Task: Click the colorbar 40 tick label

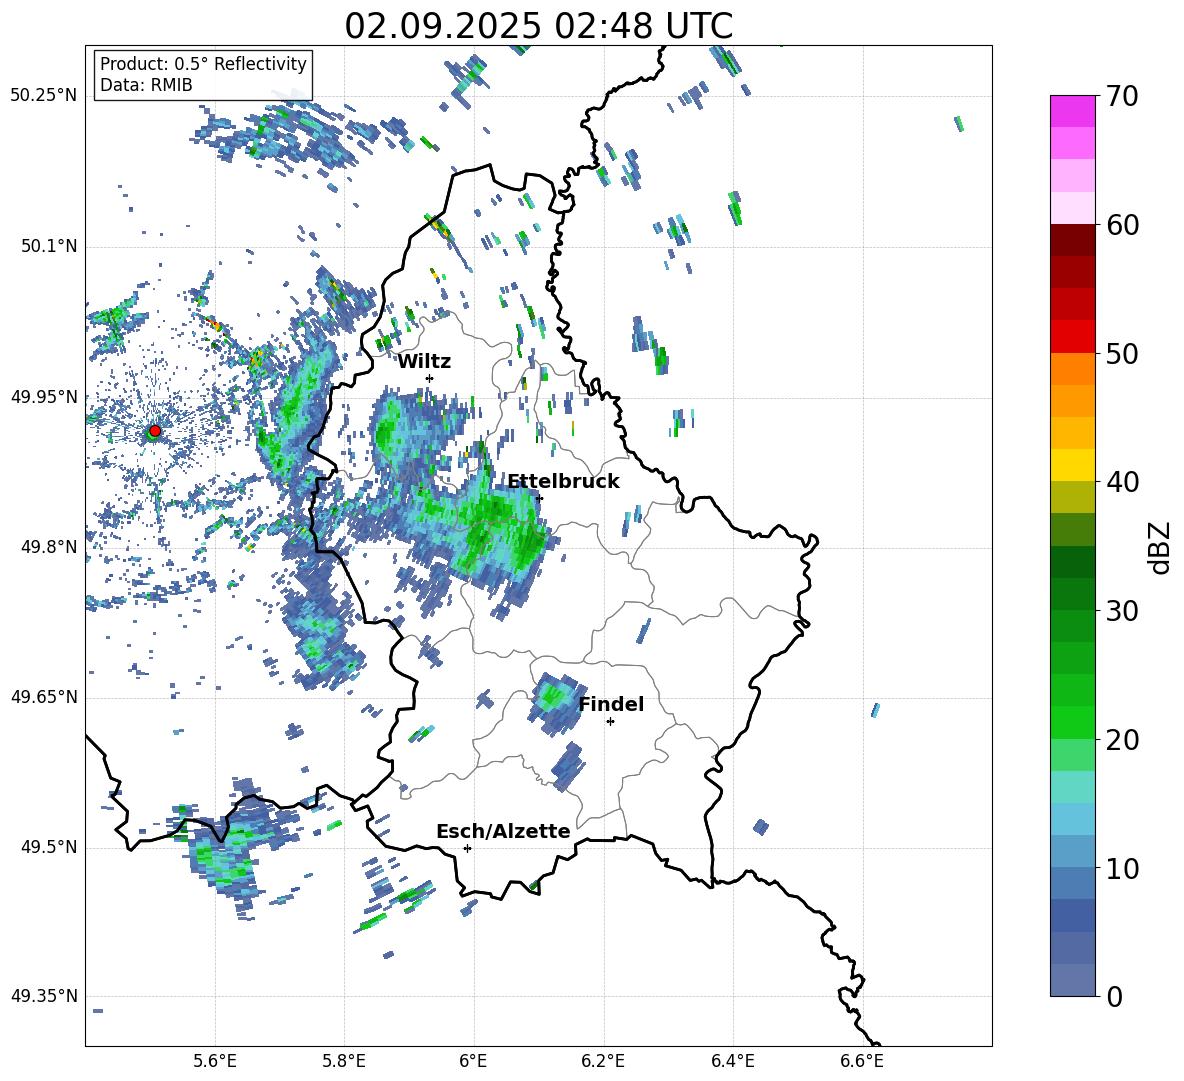Action: click(1122, 482)
